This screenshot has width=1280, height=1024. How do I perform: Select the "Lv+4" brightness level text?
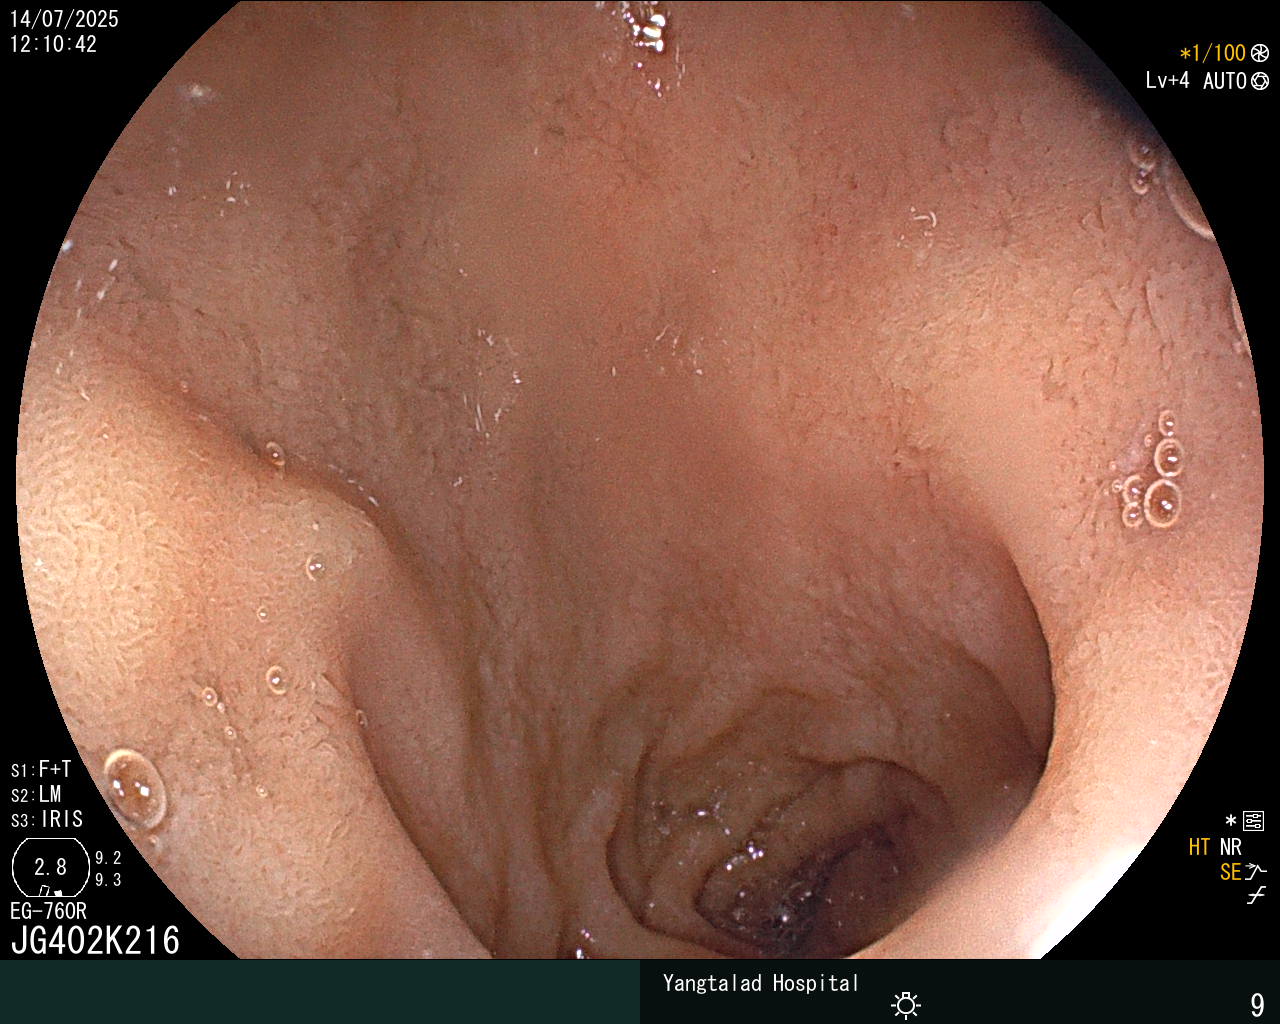(x=1168, y=81)
